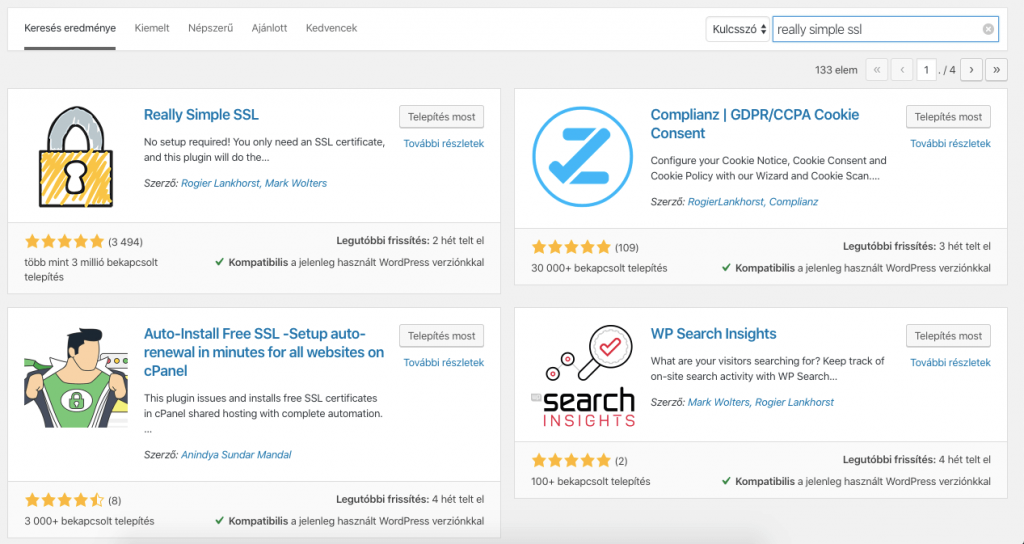The width and height of the screenshot is (1024, 544).
Task: Click Legutóbbi frissítés: 2 hét telt el
Action: (410, 241)
